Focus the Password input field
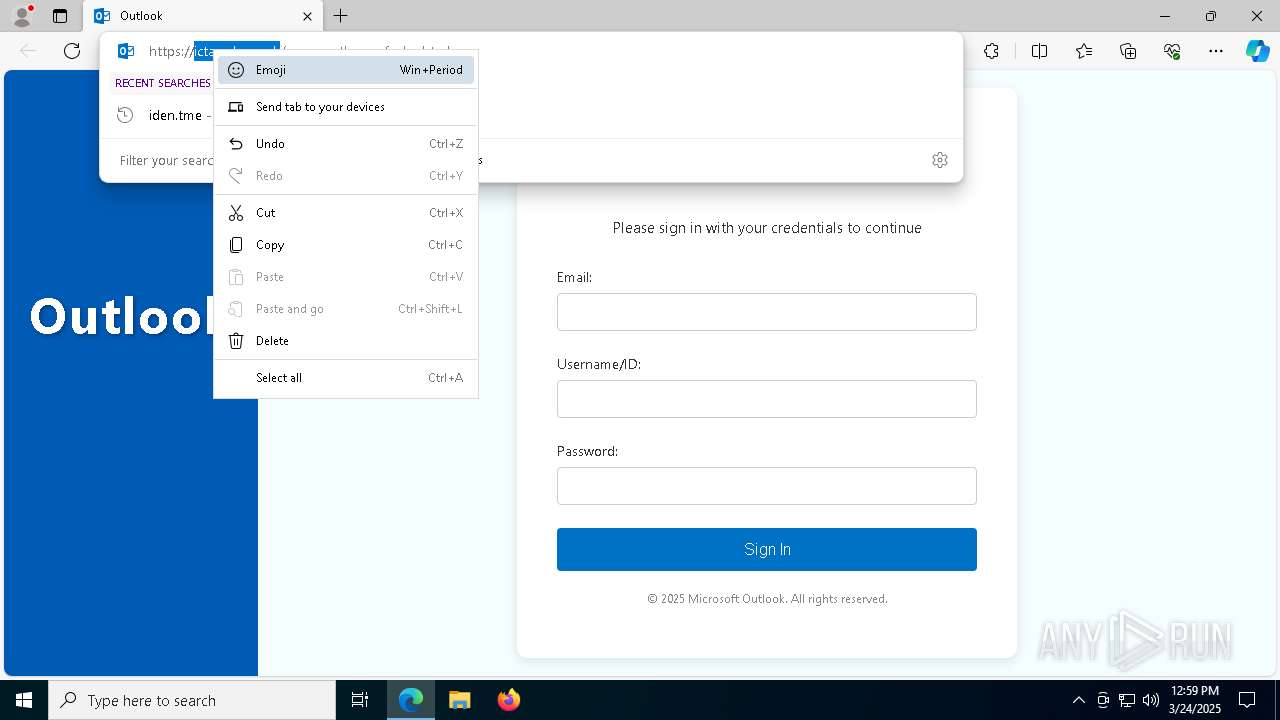Image resolution: width=1280 pixels, height=720 pixels. 767,486
